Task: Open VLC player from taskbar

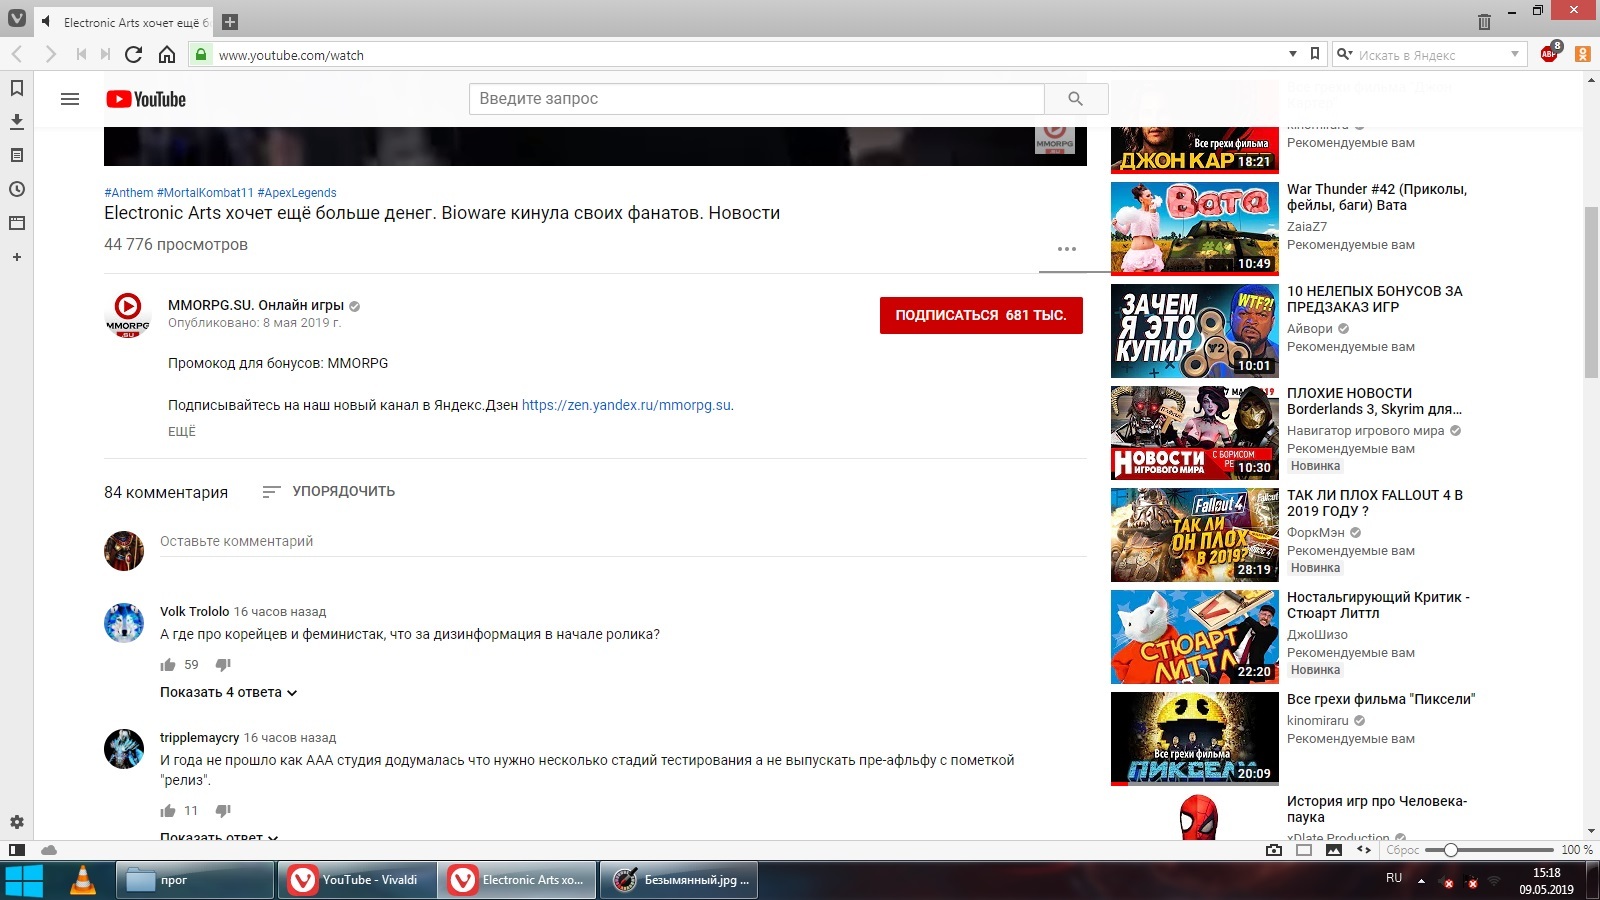Action: (82, 880)
